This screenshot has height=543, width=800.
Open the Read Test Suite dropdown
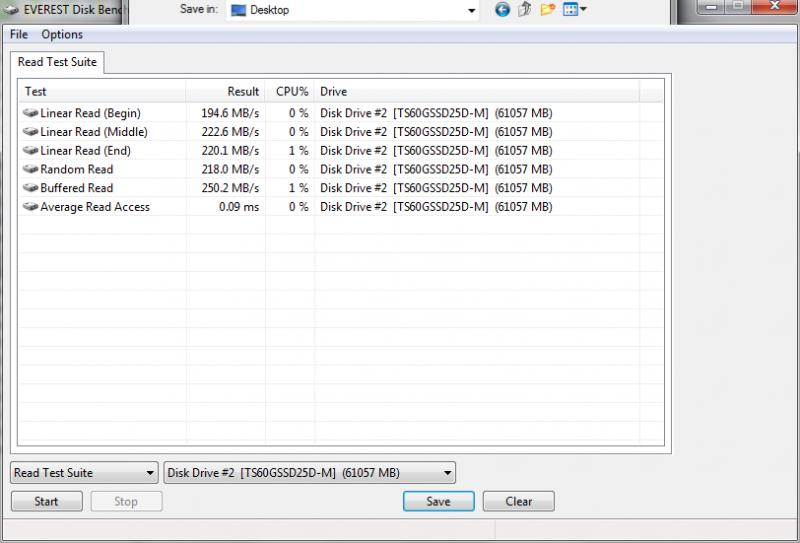(x=84, y=473)
